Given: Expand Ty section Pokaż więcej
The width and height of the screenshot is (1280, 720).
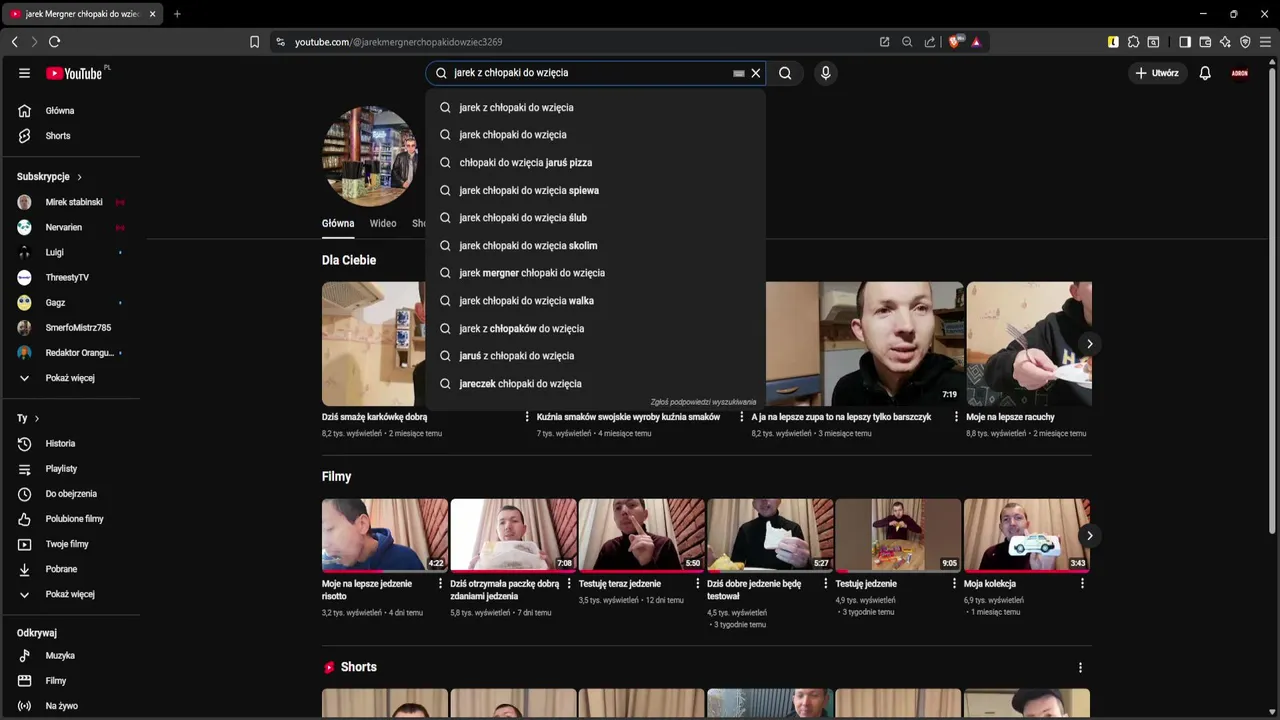Looking at the screenshot, I should [x=70, y=594].
